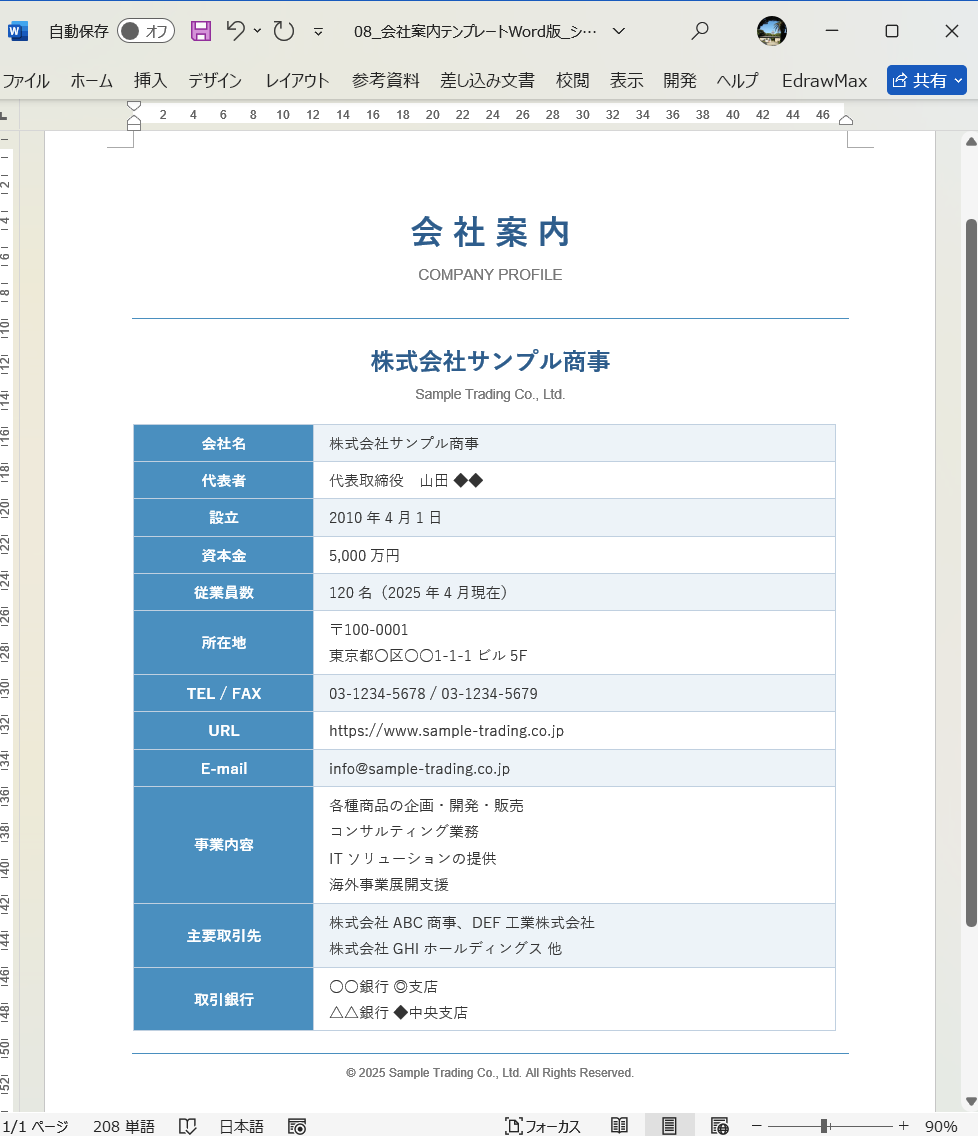Enable Focus mode via フォーカス in the status bar
Image resolution: width=978 pixels, height=1136 pixels.
543,1126
